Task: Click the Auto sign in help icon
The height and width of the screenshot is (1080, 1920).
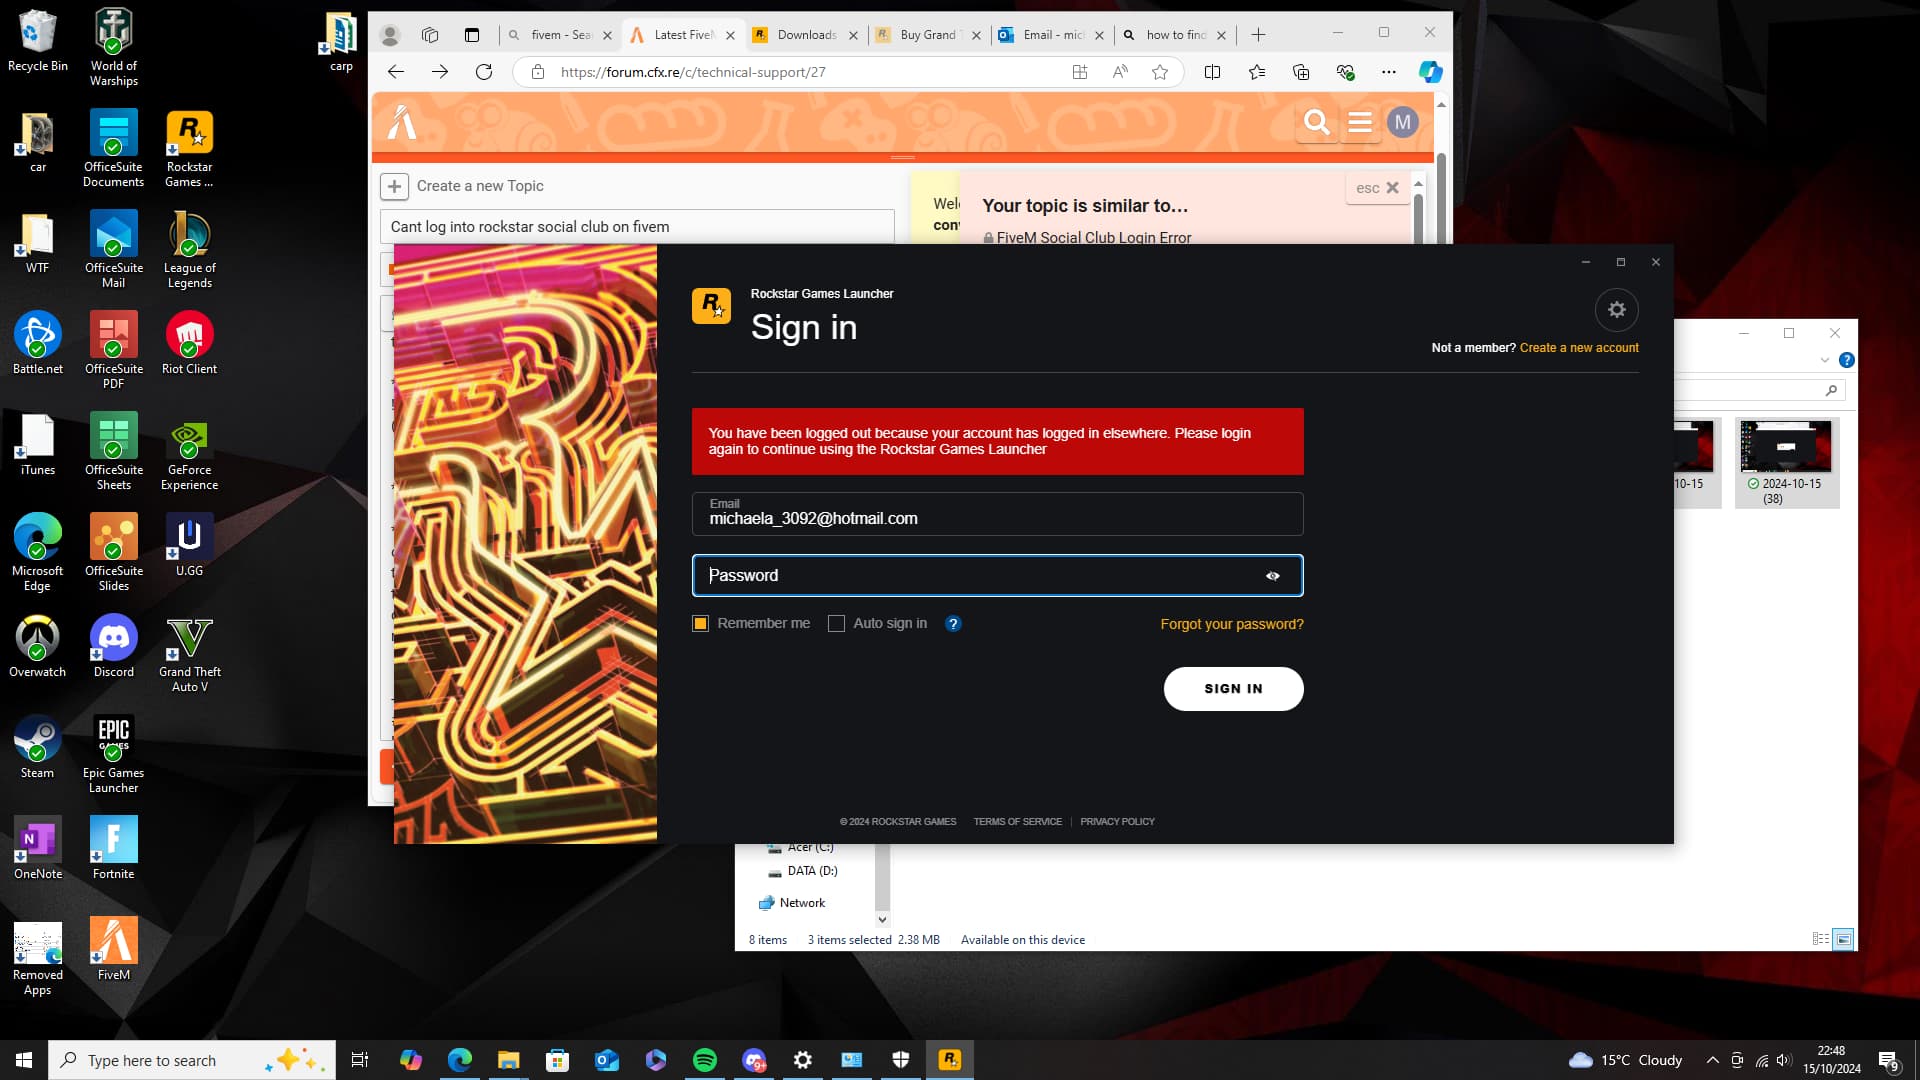Action: tap(953, 624)
